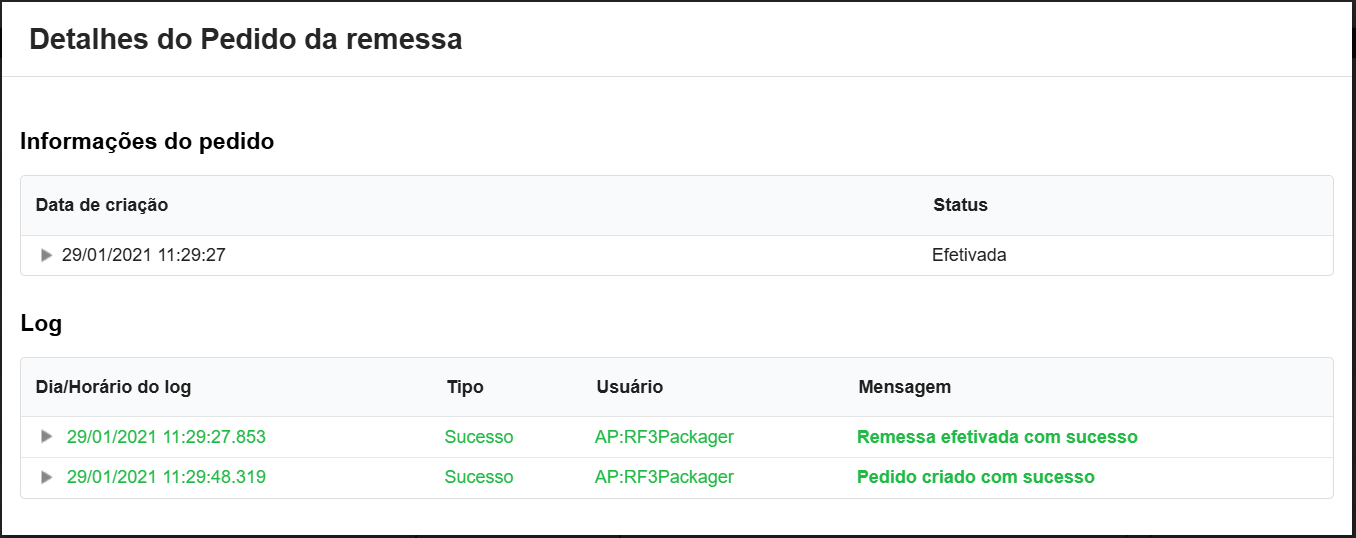Screen dimensions: 1356x538
Task: Click the Mensagem column header
Action: click(x=904, y=387)
